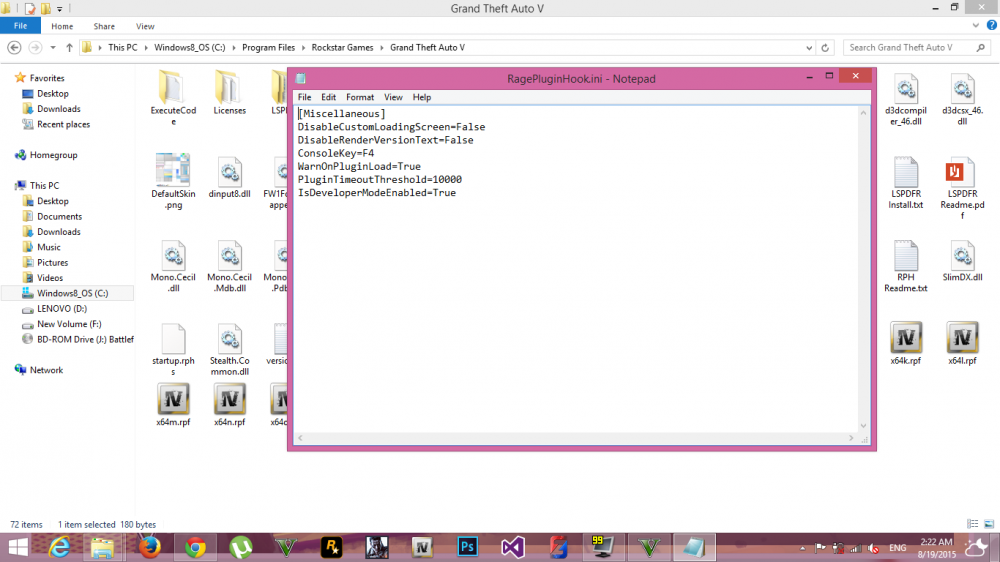The image size is (1000, 562).
Task: Go up one folder level
Action: 70,48
